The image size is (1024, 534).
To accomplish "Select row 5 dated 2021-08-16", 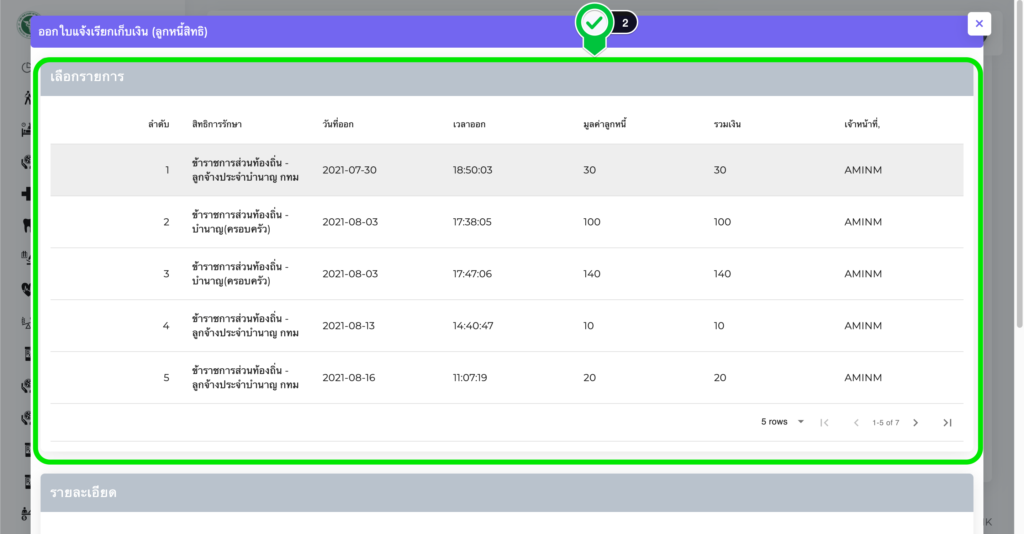I will pos(506,378).
